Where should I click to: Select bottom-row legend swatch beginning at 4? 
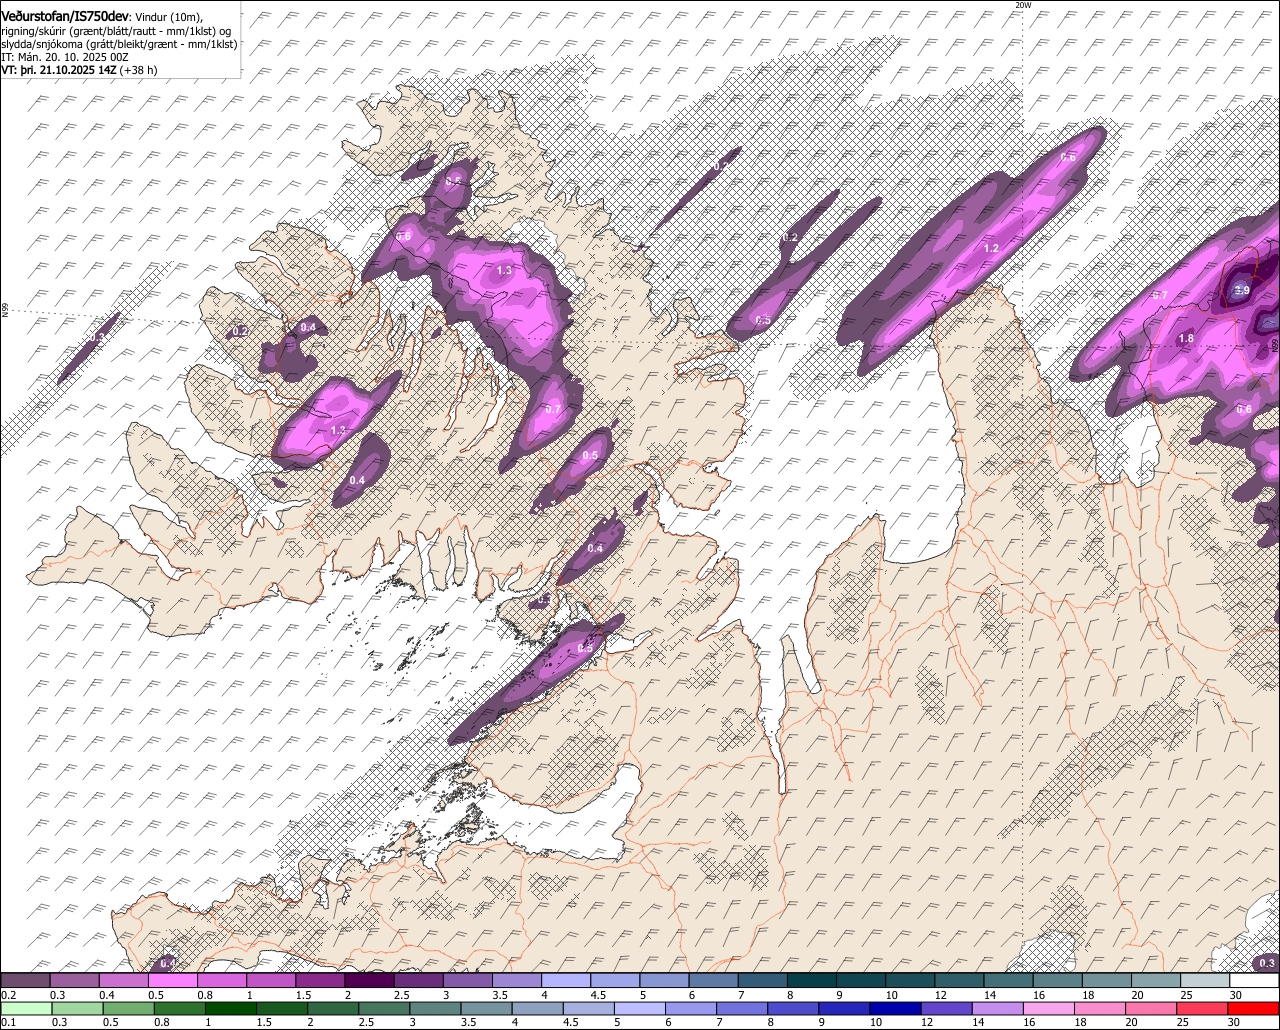[x=537, y=1009]
